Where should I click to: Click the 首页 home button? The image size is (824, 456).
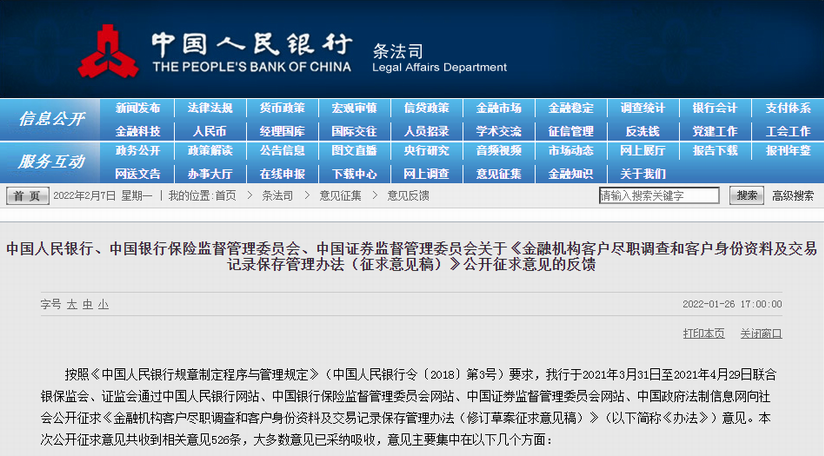[27, 196]
